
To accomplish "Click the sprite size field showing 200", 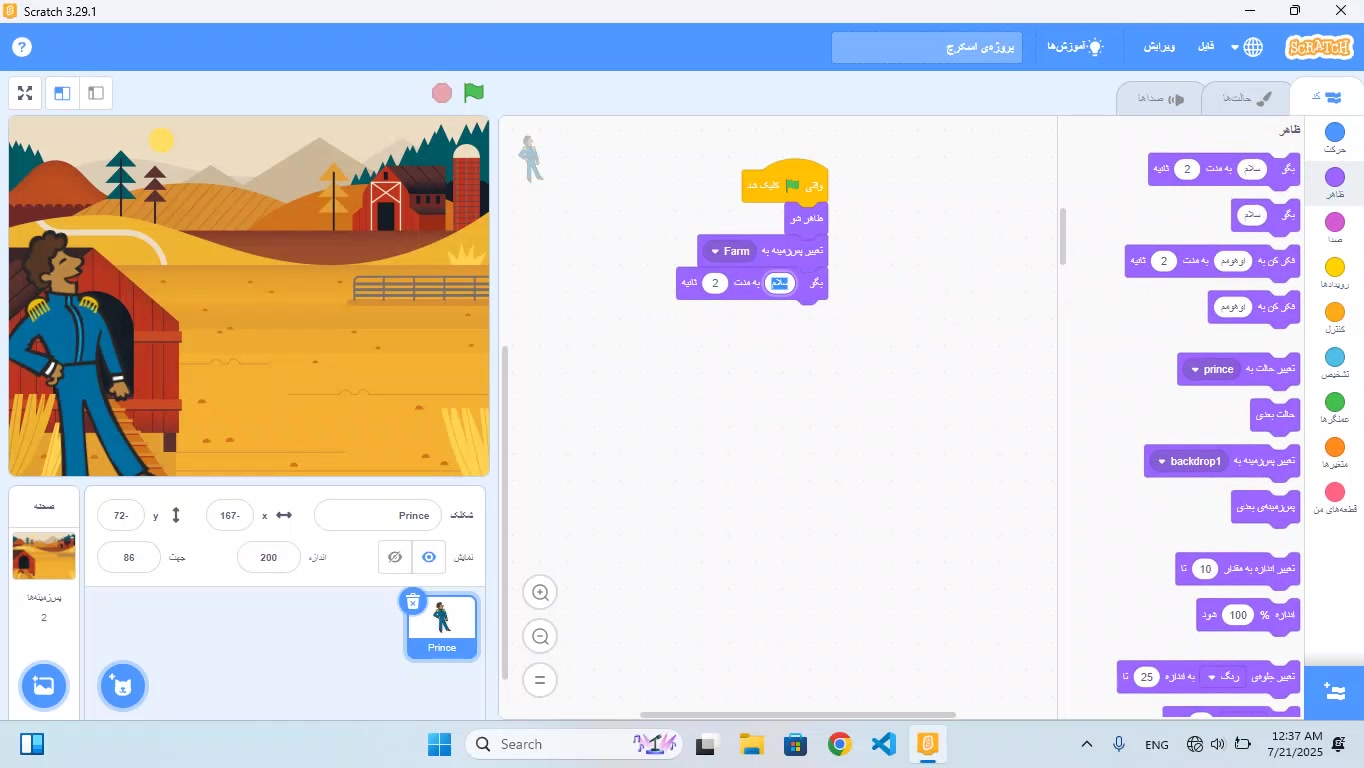I will [269, 557].
